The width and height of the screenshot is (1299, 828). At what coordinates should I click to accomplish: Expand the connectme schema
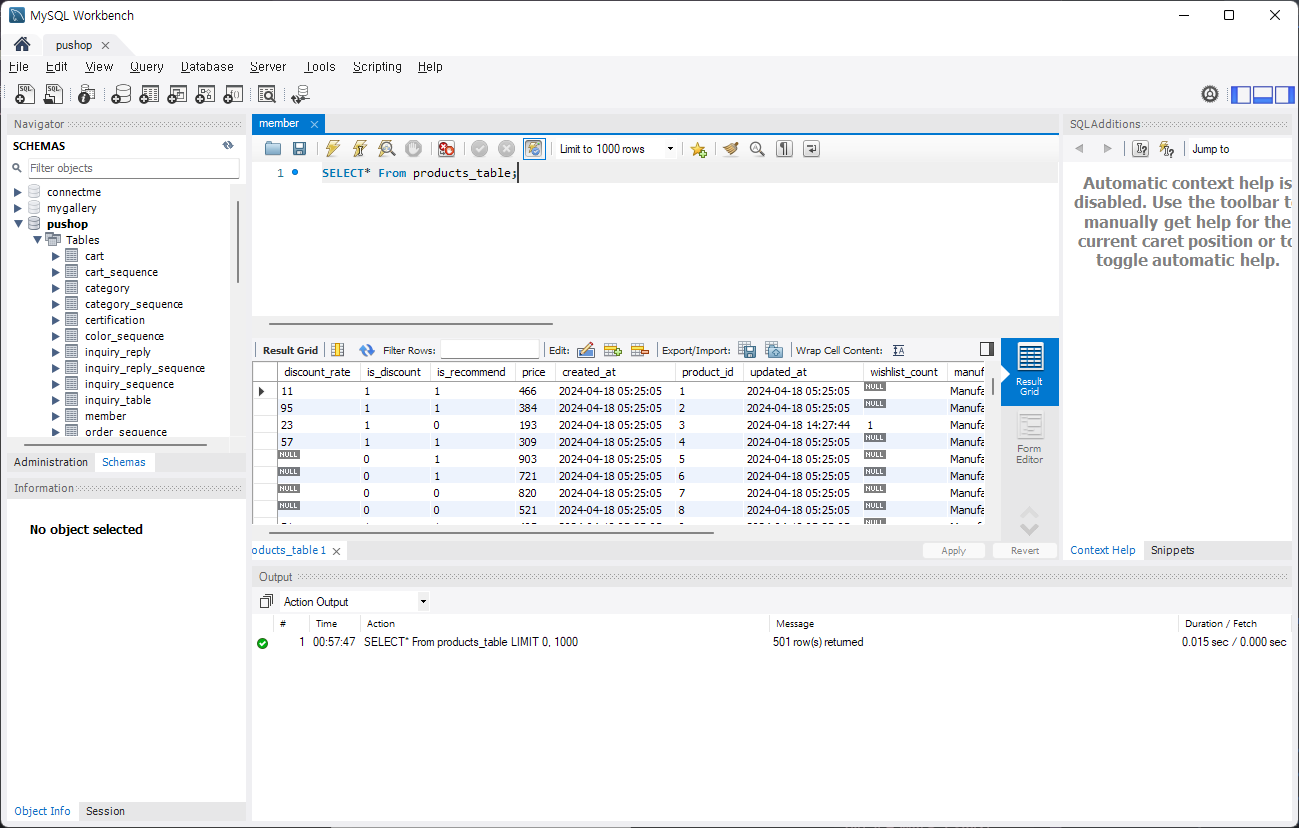18,192
